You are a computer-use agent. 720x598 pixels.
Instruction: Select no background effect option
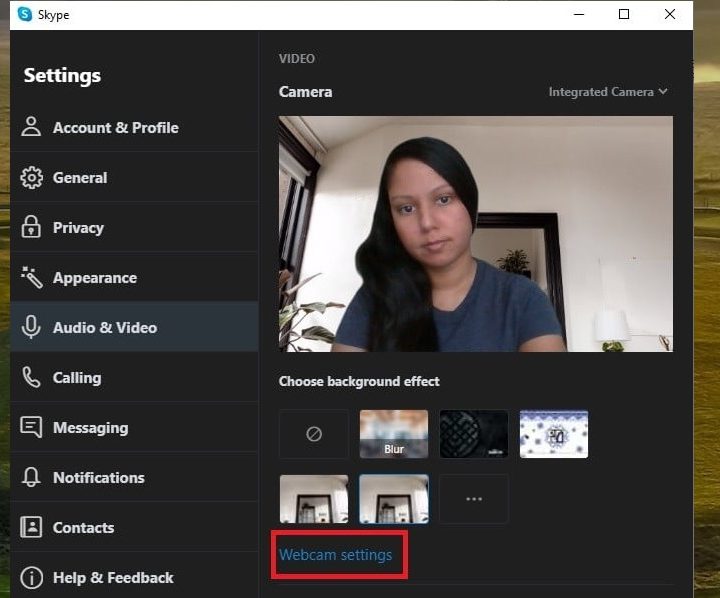[x=314, y=434]
